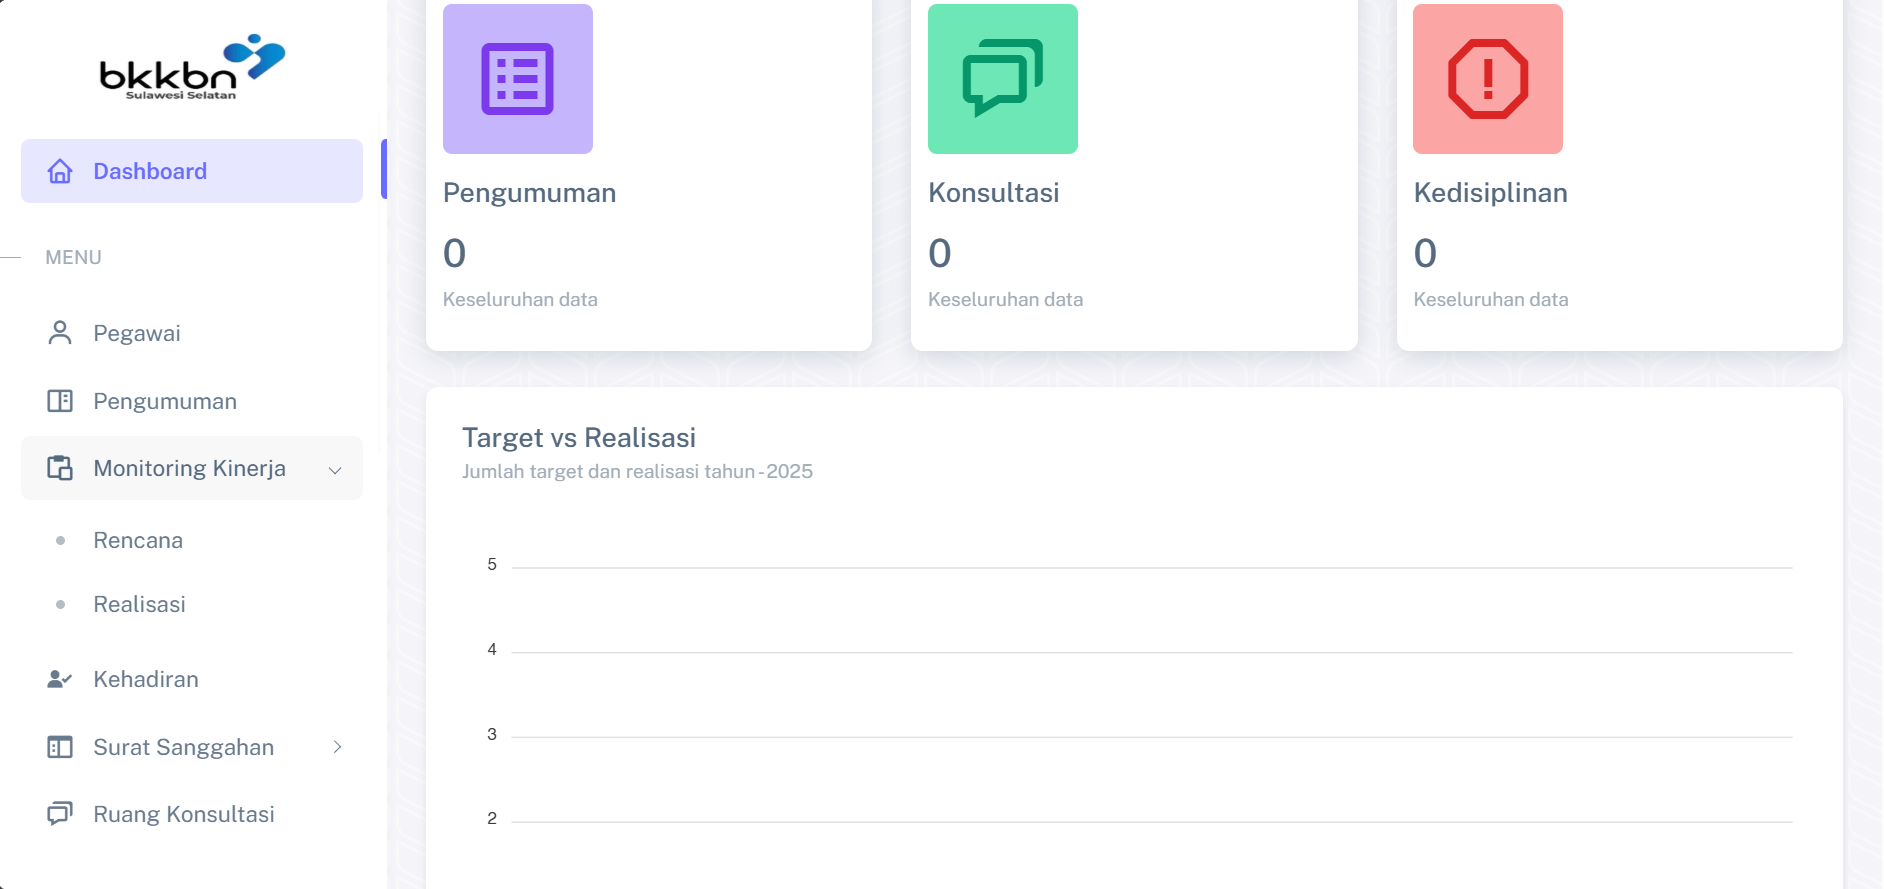Click the Pengumuman book icon in sidebar
Viewport: 1884px width, 889px height.
60,401
